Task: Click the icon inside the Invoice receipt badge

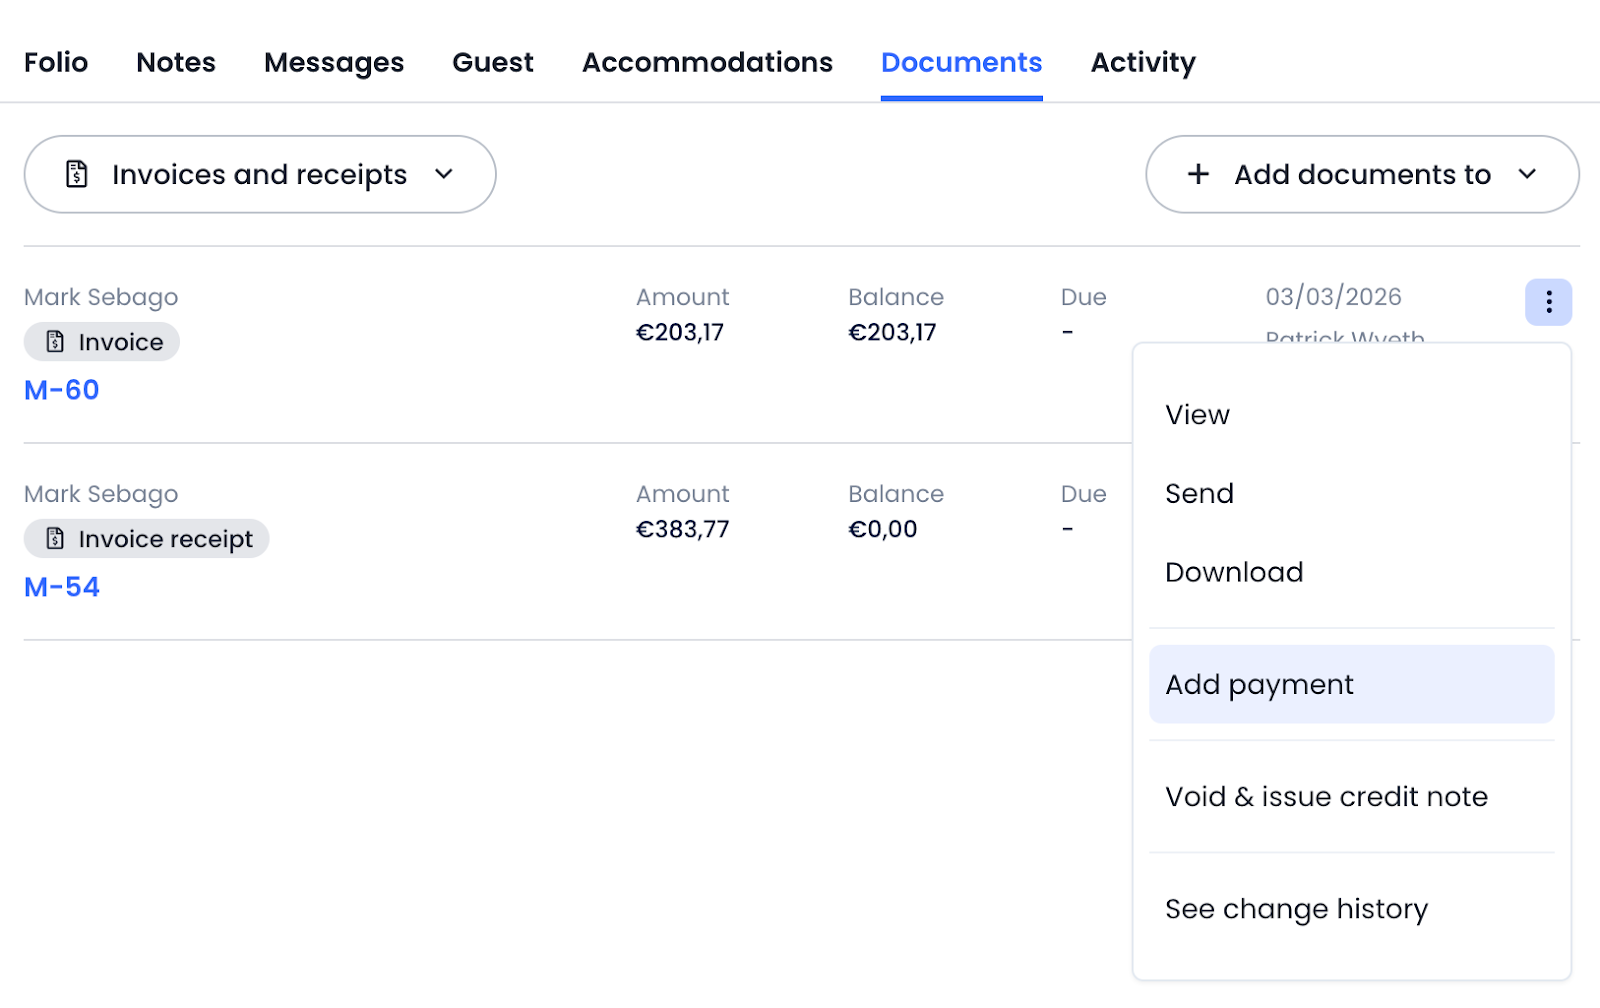Action: tap(56, 539)
